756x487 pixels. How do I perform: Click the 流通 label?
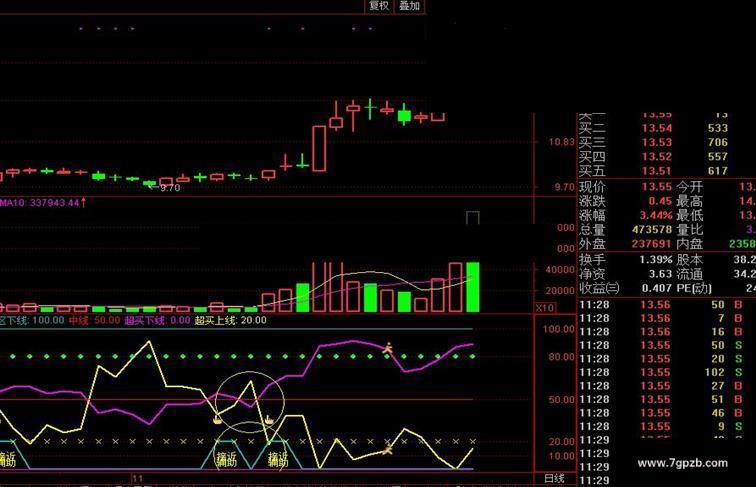coord(689,274)
